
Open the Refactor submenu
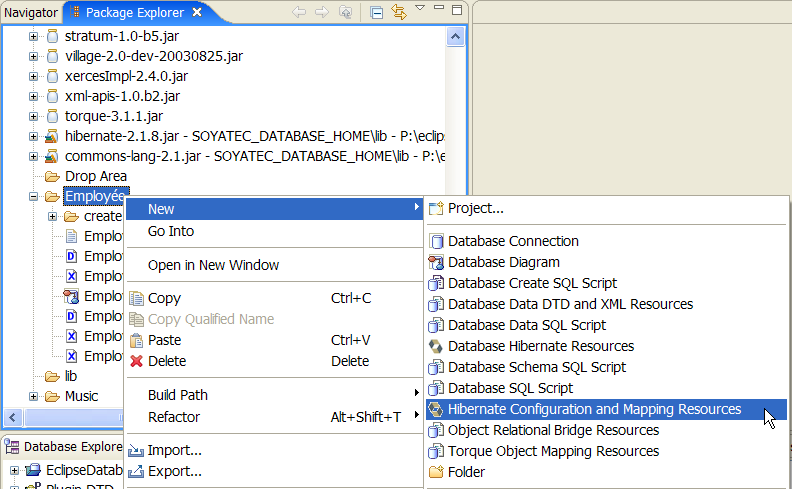coord(273,417)
